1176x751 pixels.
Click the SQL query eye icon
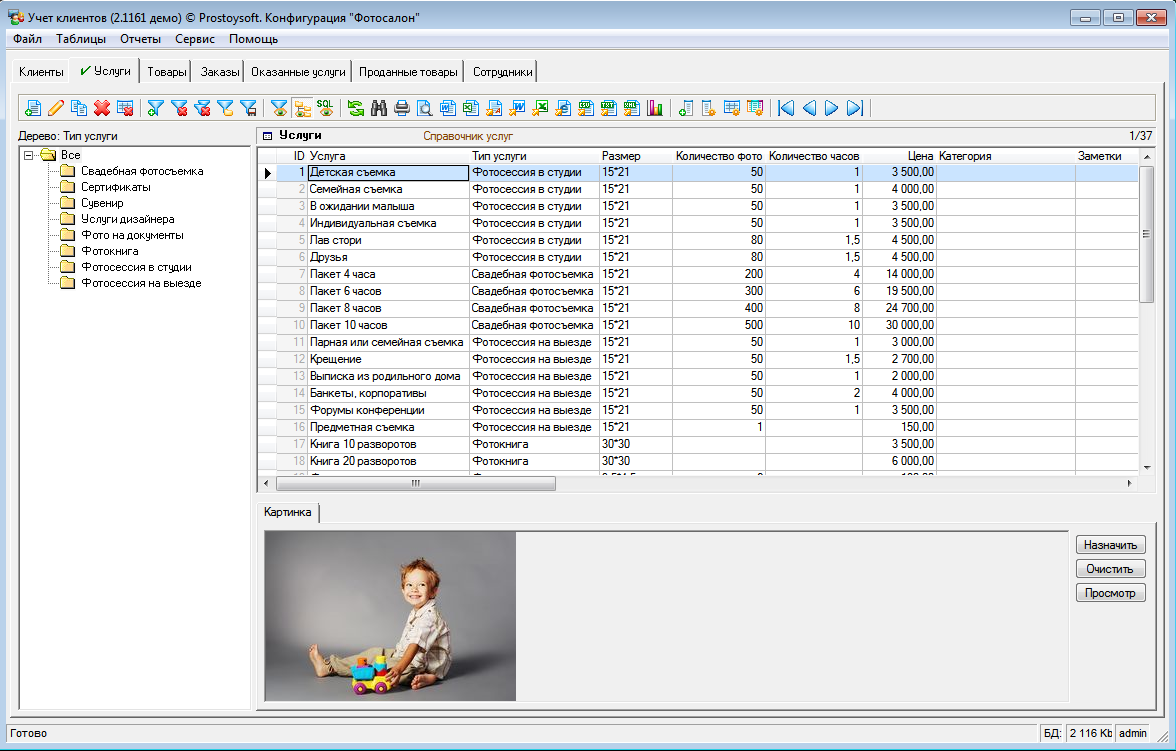(326, 108)
